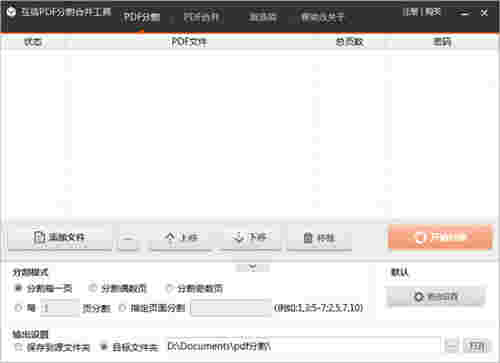Click the add file button
Screen dimensions: 500x363
[x=60, y=237]
